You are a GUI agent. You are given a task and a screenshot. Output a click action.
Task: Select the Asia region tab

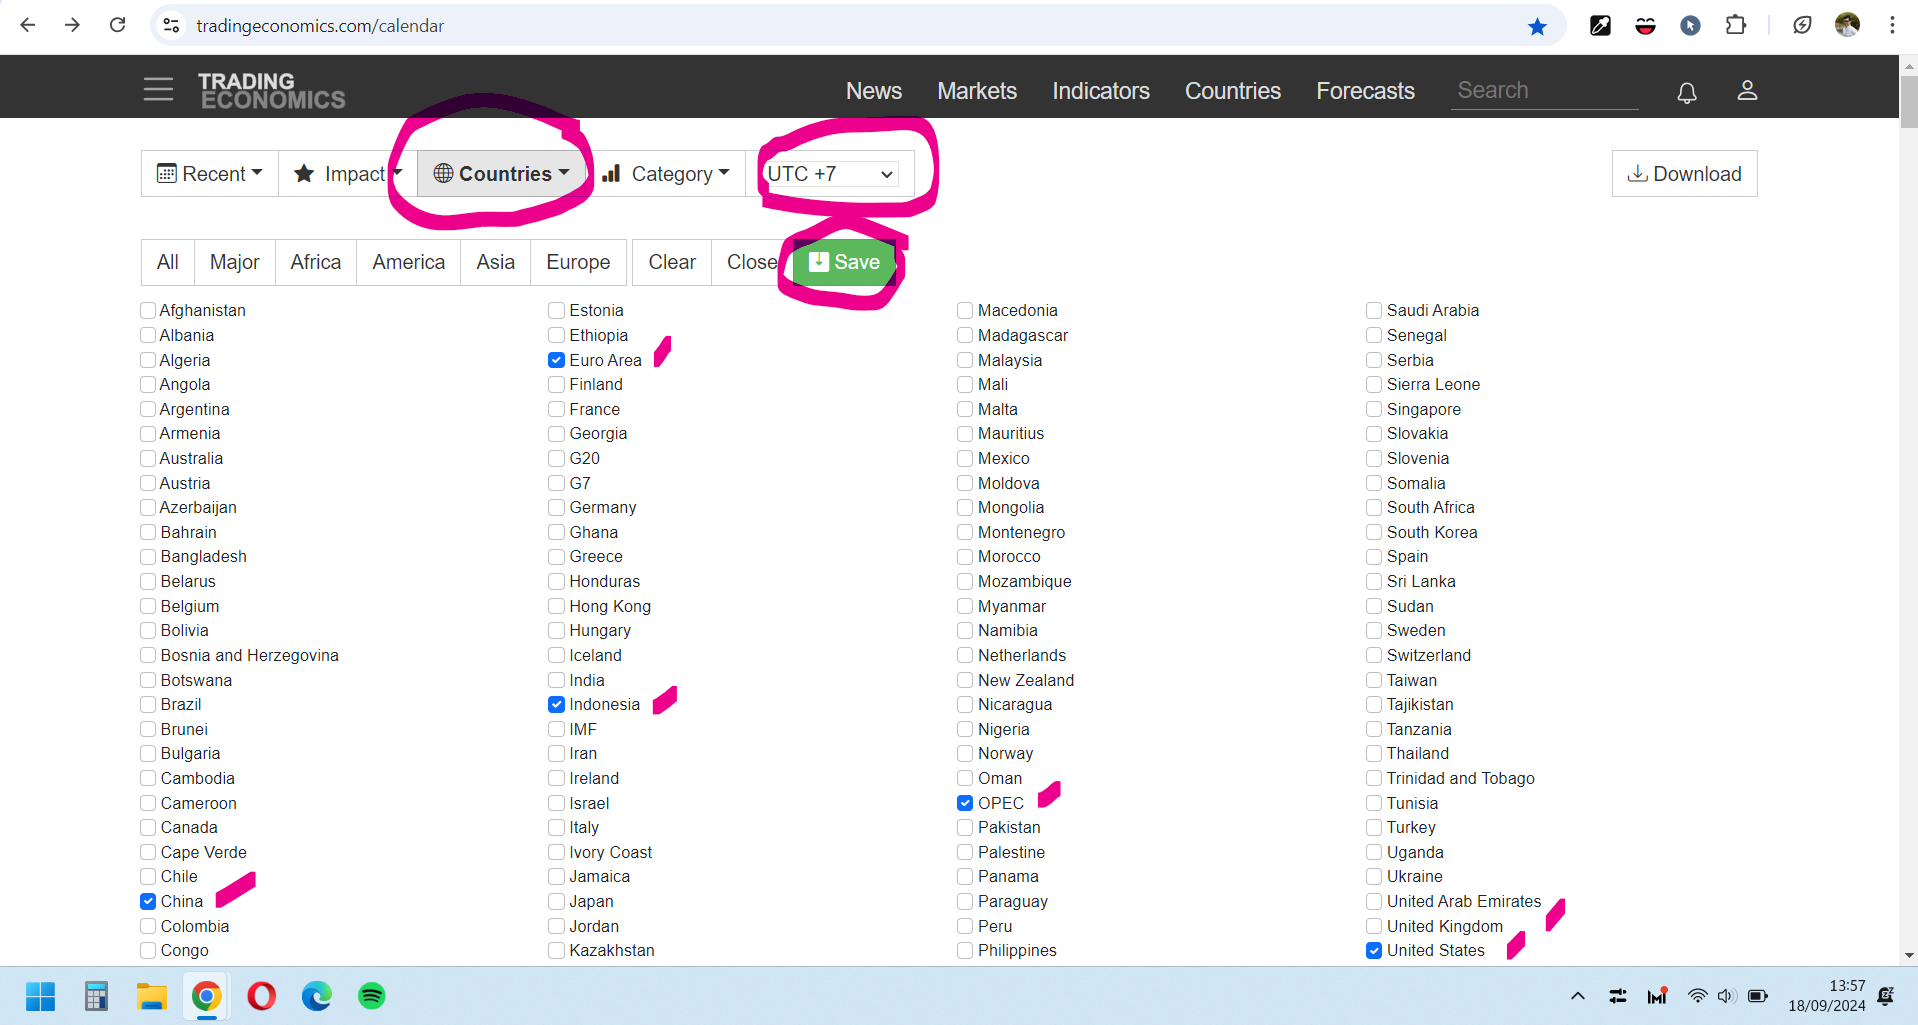pyautogui.click(x=495, y=262)
